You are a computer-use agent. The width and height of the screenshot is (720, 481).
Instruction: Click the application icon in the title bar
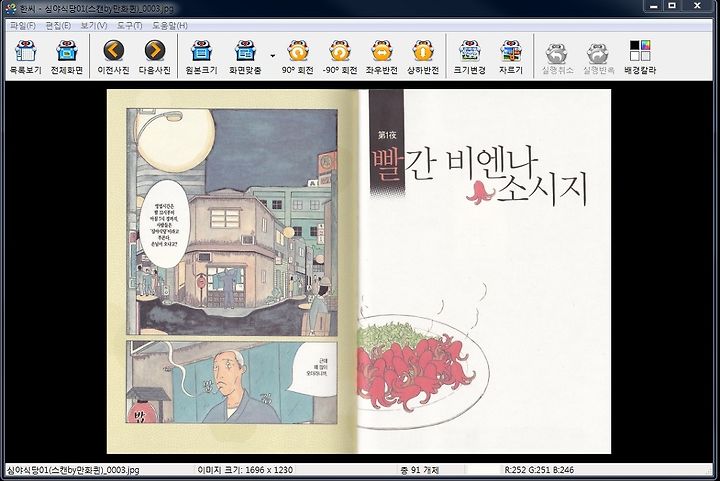click(10, 9)
